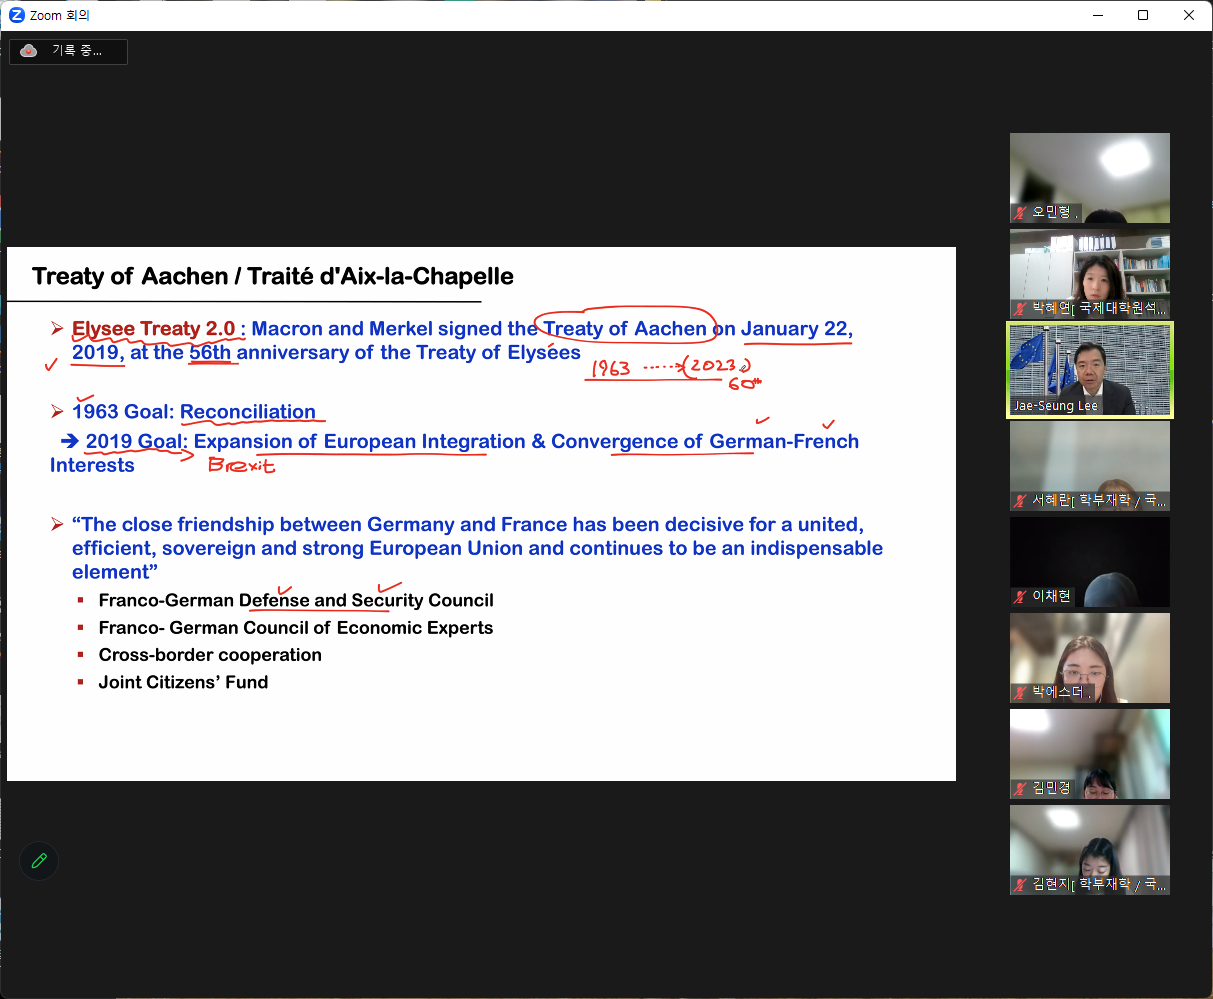
Task: Click muted mic icon on 박혜연 tile
Action: coord(1021,309)
